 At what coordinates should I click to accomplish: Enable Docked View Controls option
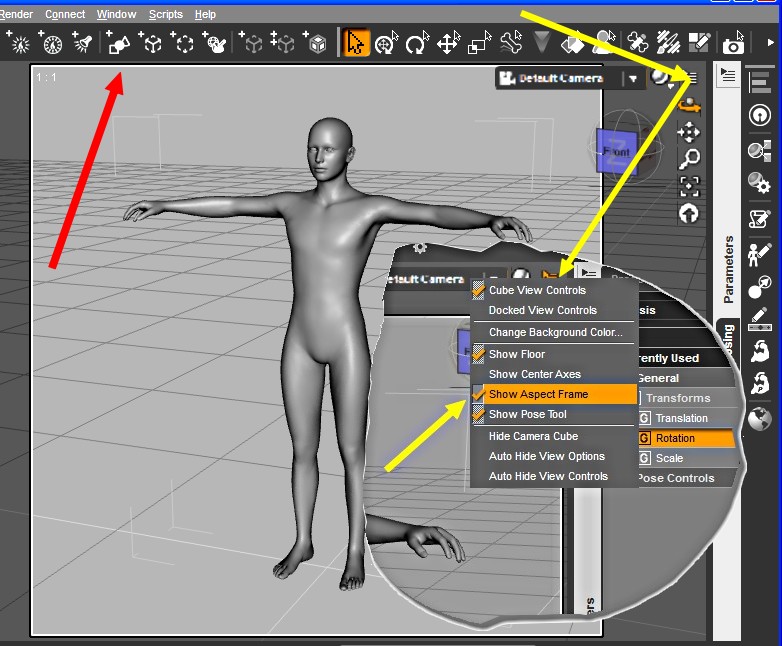coord(554,310)
